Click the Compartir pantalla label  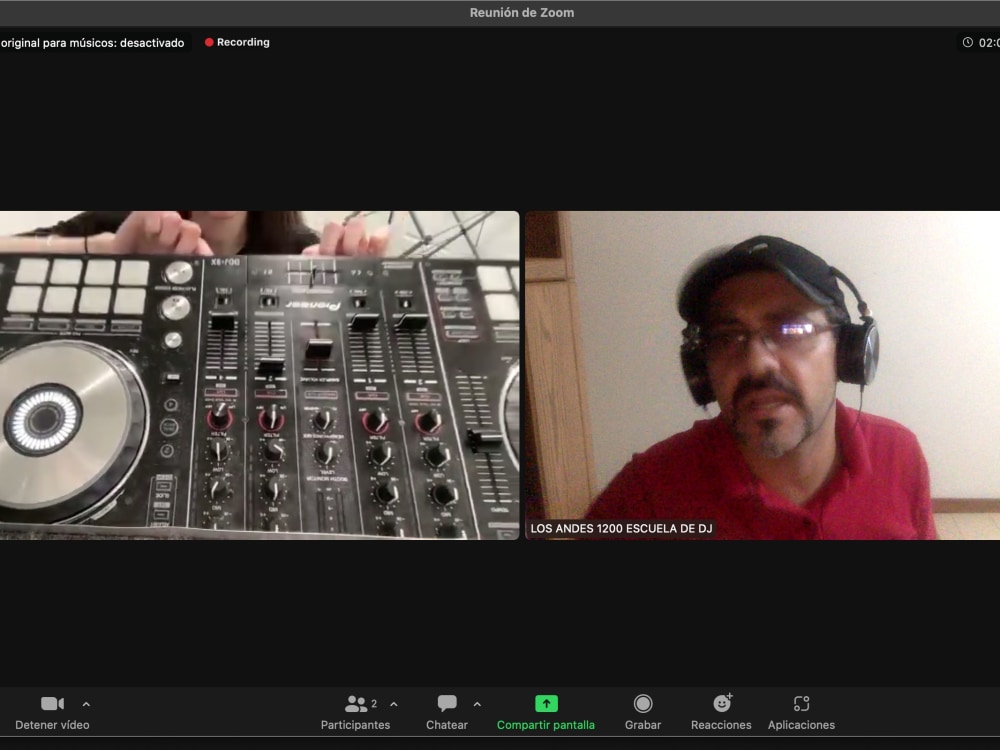coord(546,725)
